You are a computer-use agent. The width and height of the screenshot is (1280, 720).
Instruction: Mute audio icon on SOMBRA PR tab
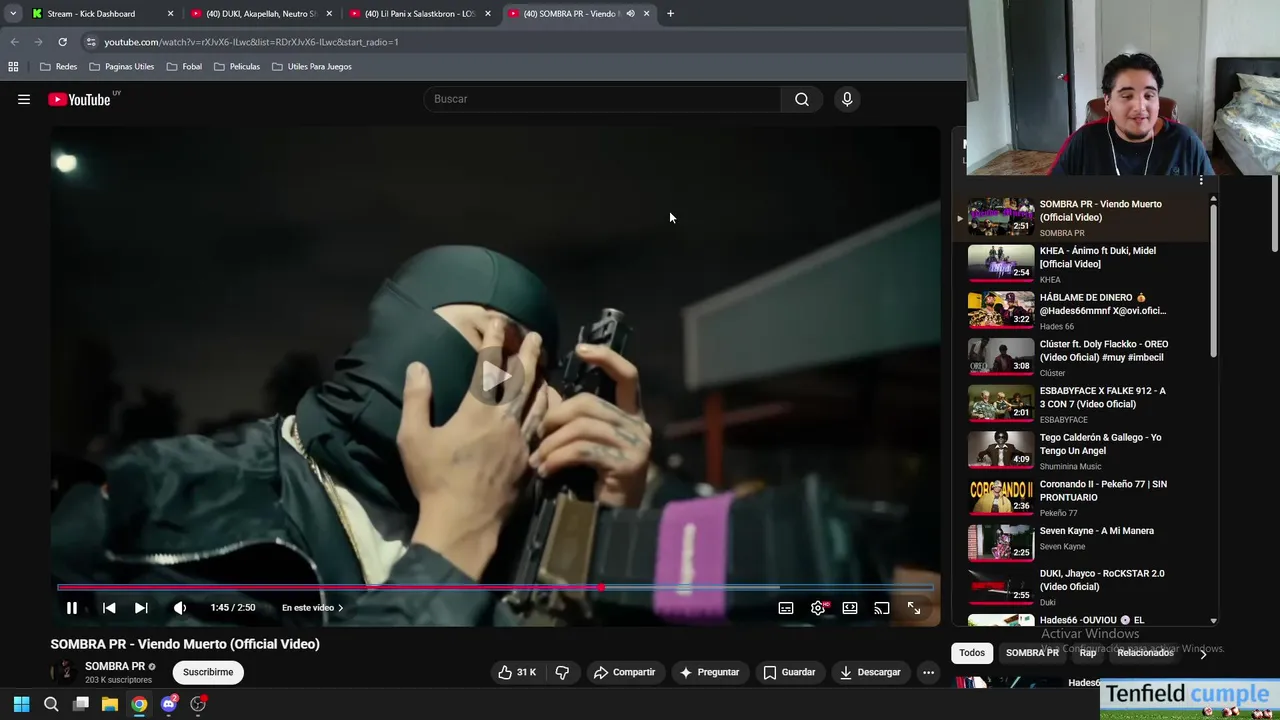point(630,14)
